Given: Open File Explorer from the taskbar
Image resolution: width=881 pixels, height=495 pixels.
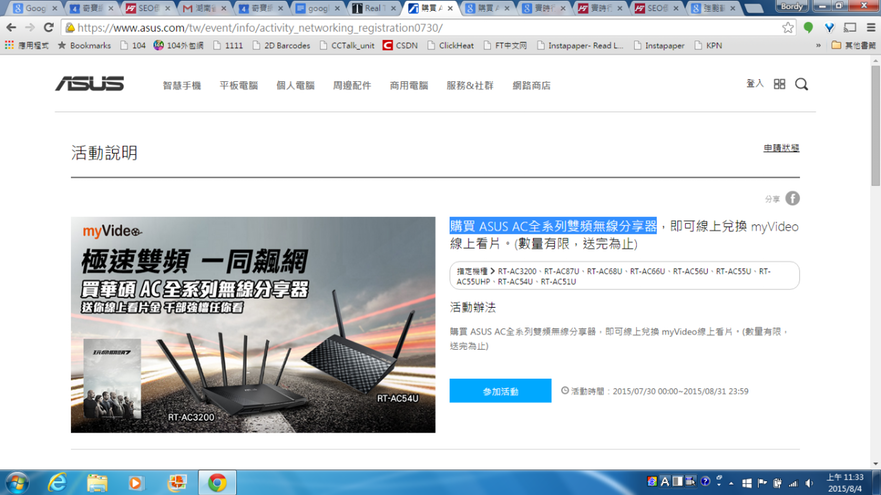Looking at the screenshot, I should [x=97, y=483].
